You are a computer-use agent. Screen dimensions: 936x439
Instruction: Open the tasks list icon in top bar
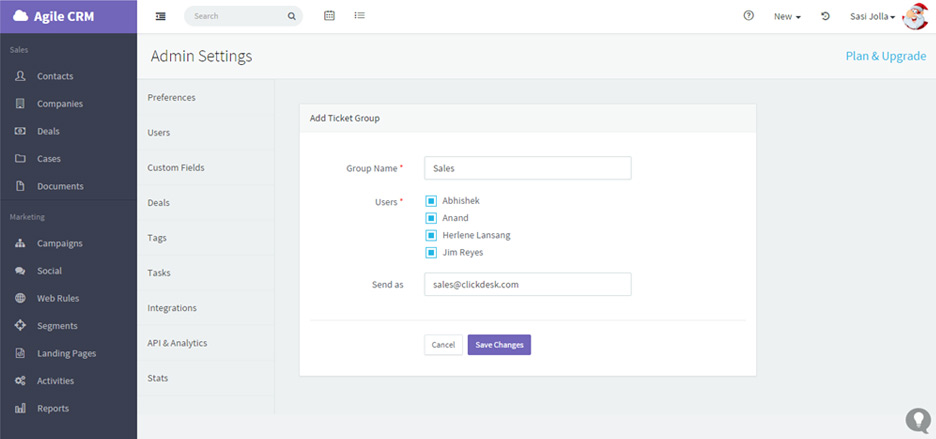(359, 16)
